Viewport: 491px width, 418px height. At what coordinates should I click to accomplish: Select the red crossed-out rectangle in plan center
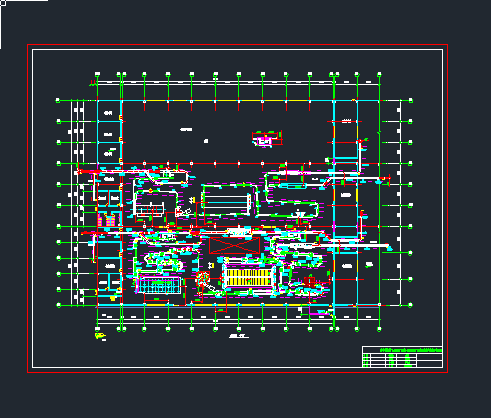(x=235, y=245)
